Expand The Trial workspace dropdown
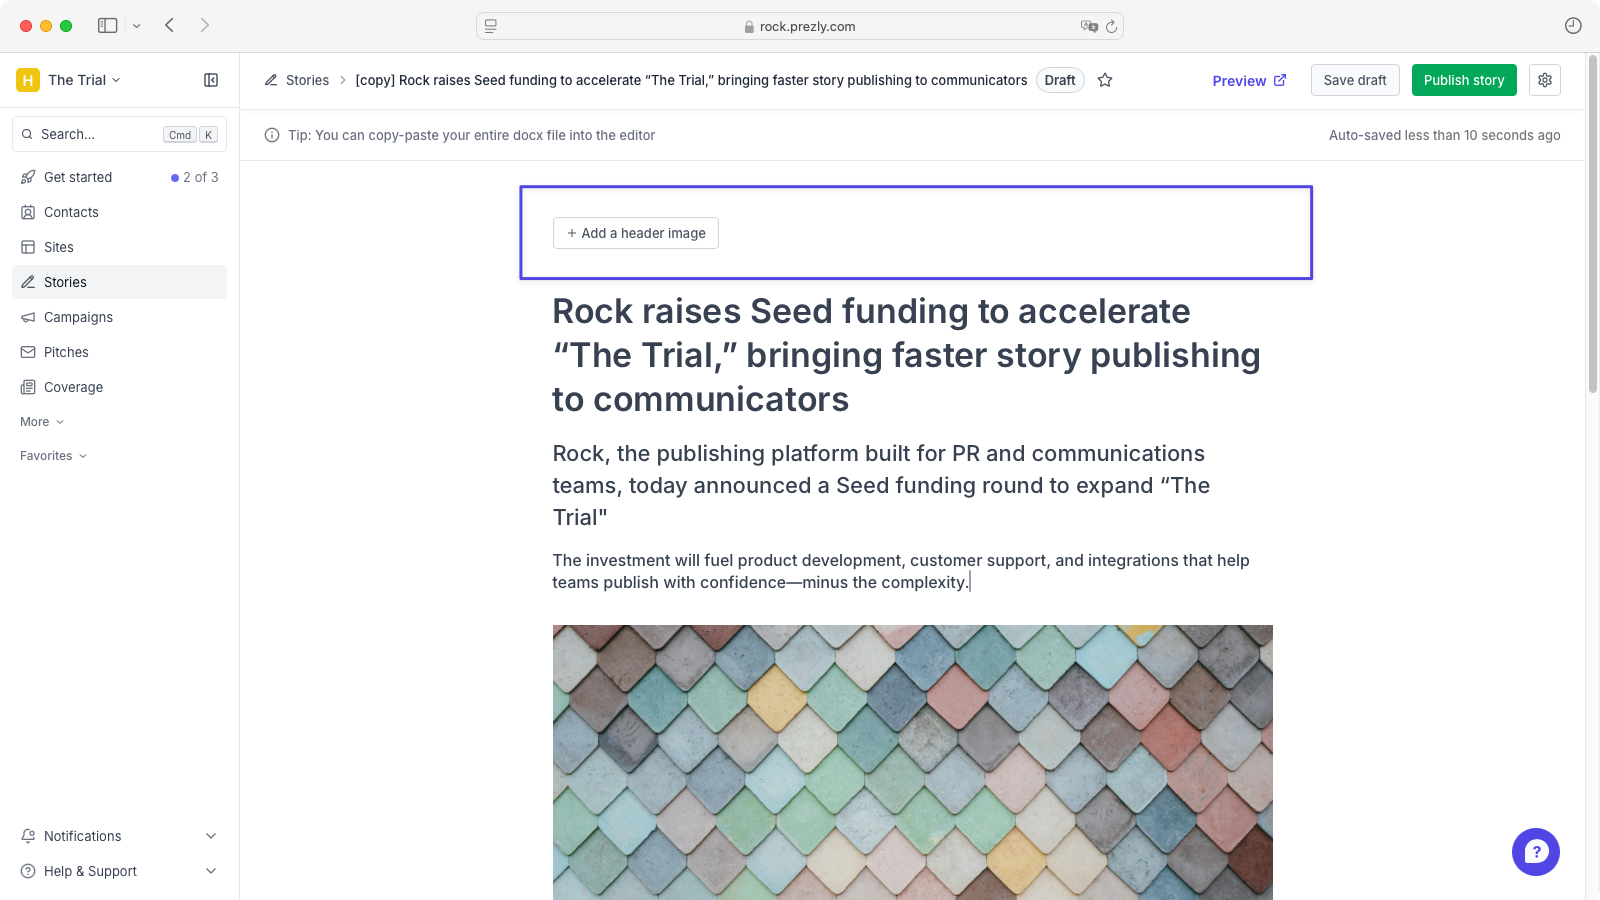Screen dimensions: 1600x900 click(85, 80)
